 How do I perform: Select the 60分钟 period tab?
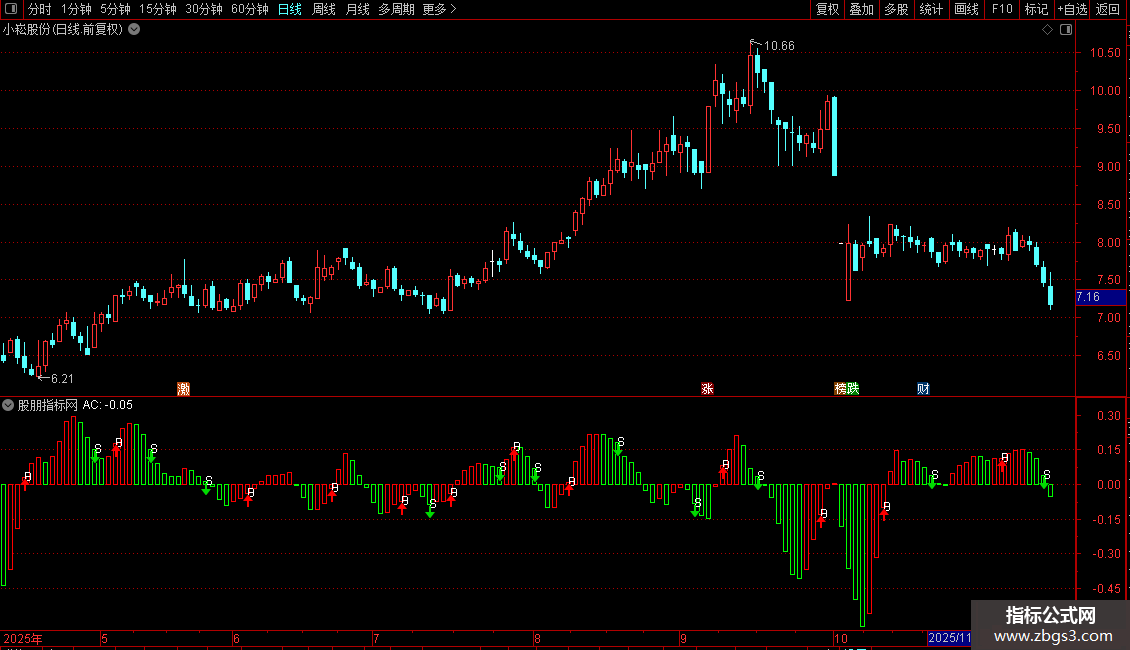(250, 9)
